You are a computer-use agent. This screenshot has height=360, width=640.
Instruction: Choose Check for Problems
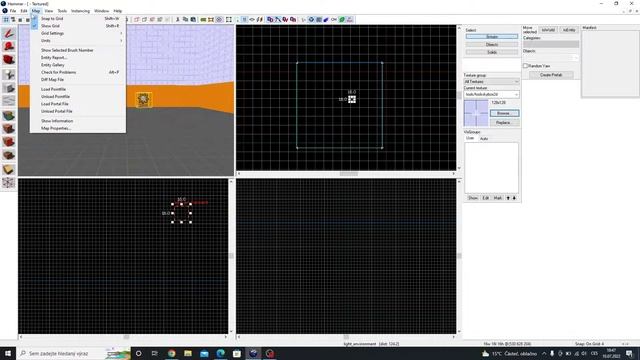78,72
